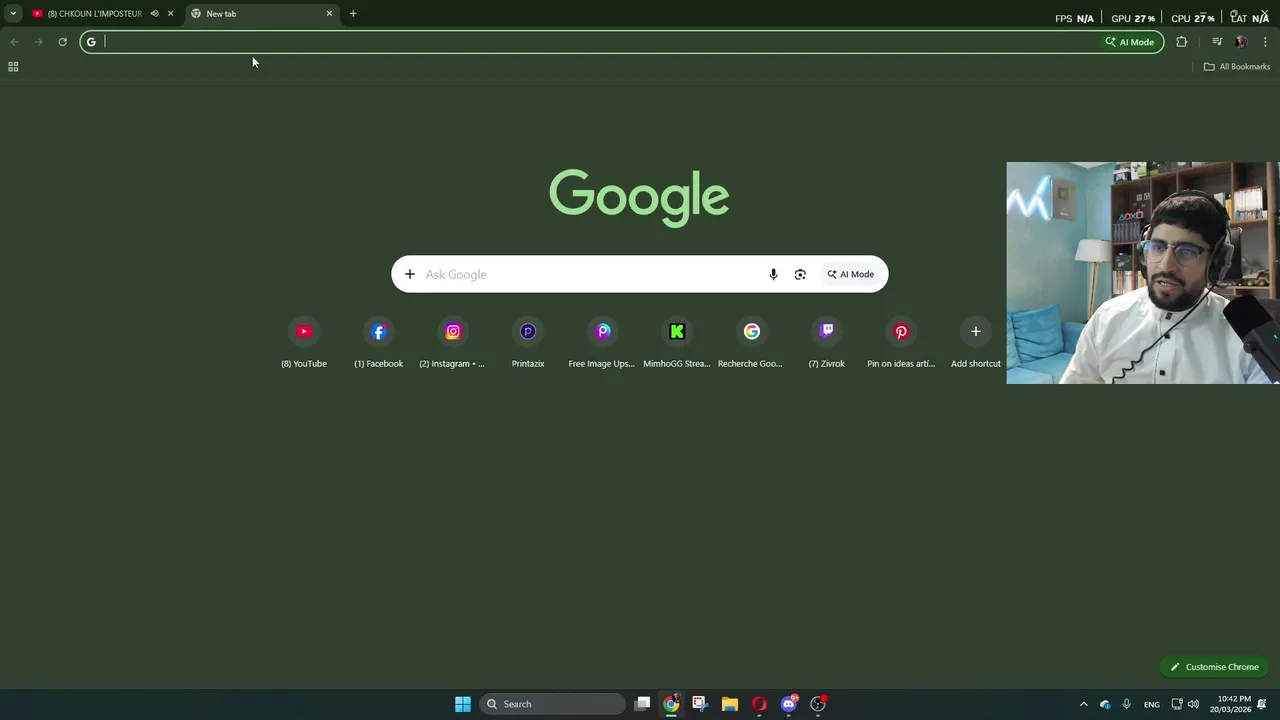The image size is (1280, 720).
Task: Mute the YouTube tab audio speaker icon
Action: pos(154,13)
